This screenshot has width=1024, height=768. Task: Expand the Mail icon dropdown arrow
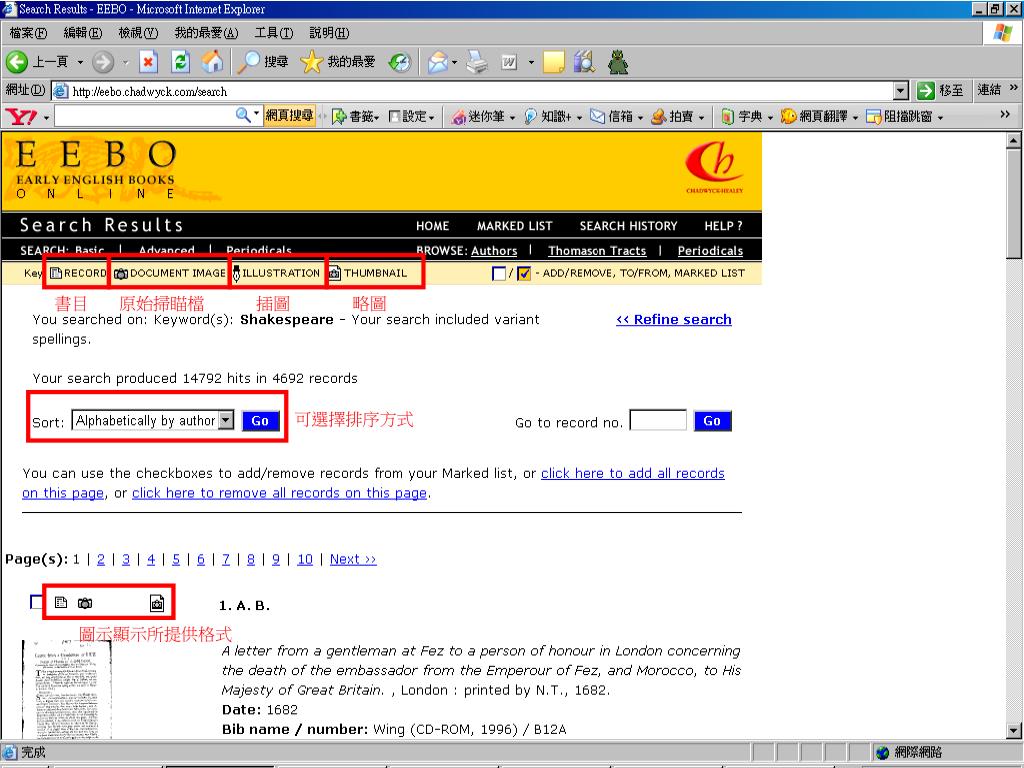point(455,63)
